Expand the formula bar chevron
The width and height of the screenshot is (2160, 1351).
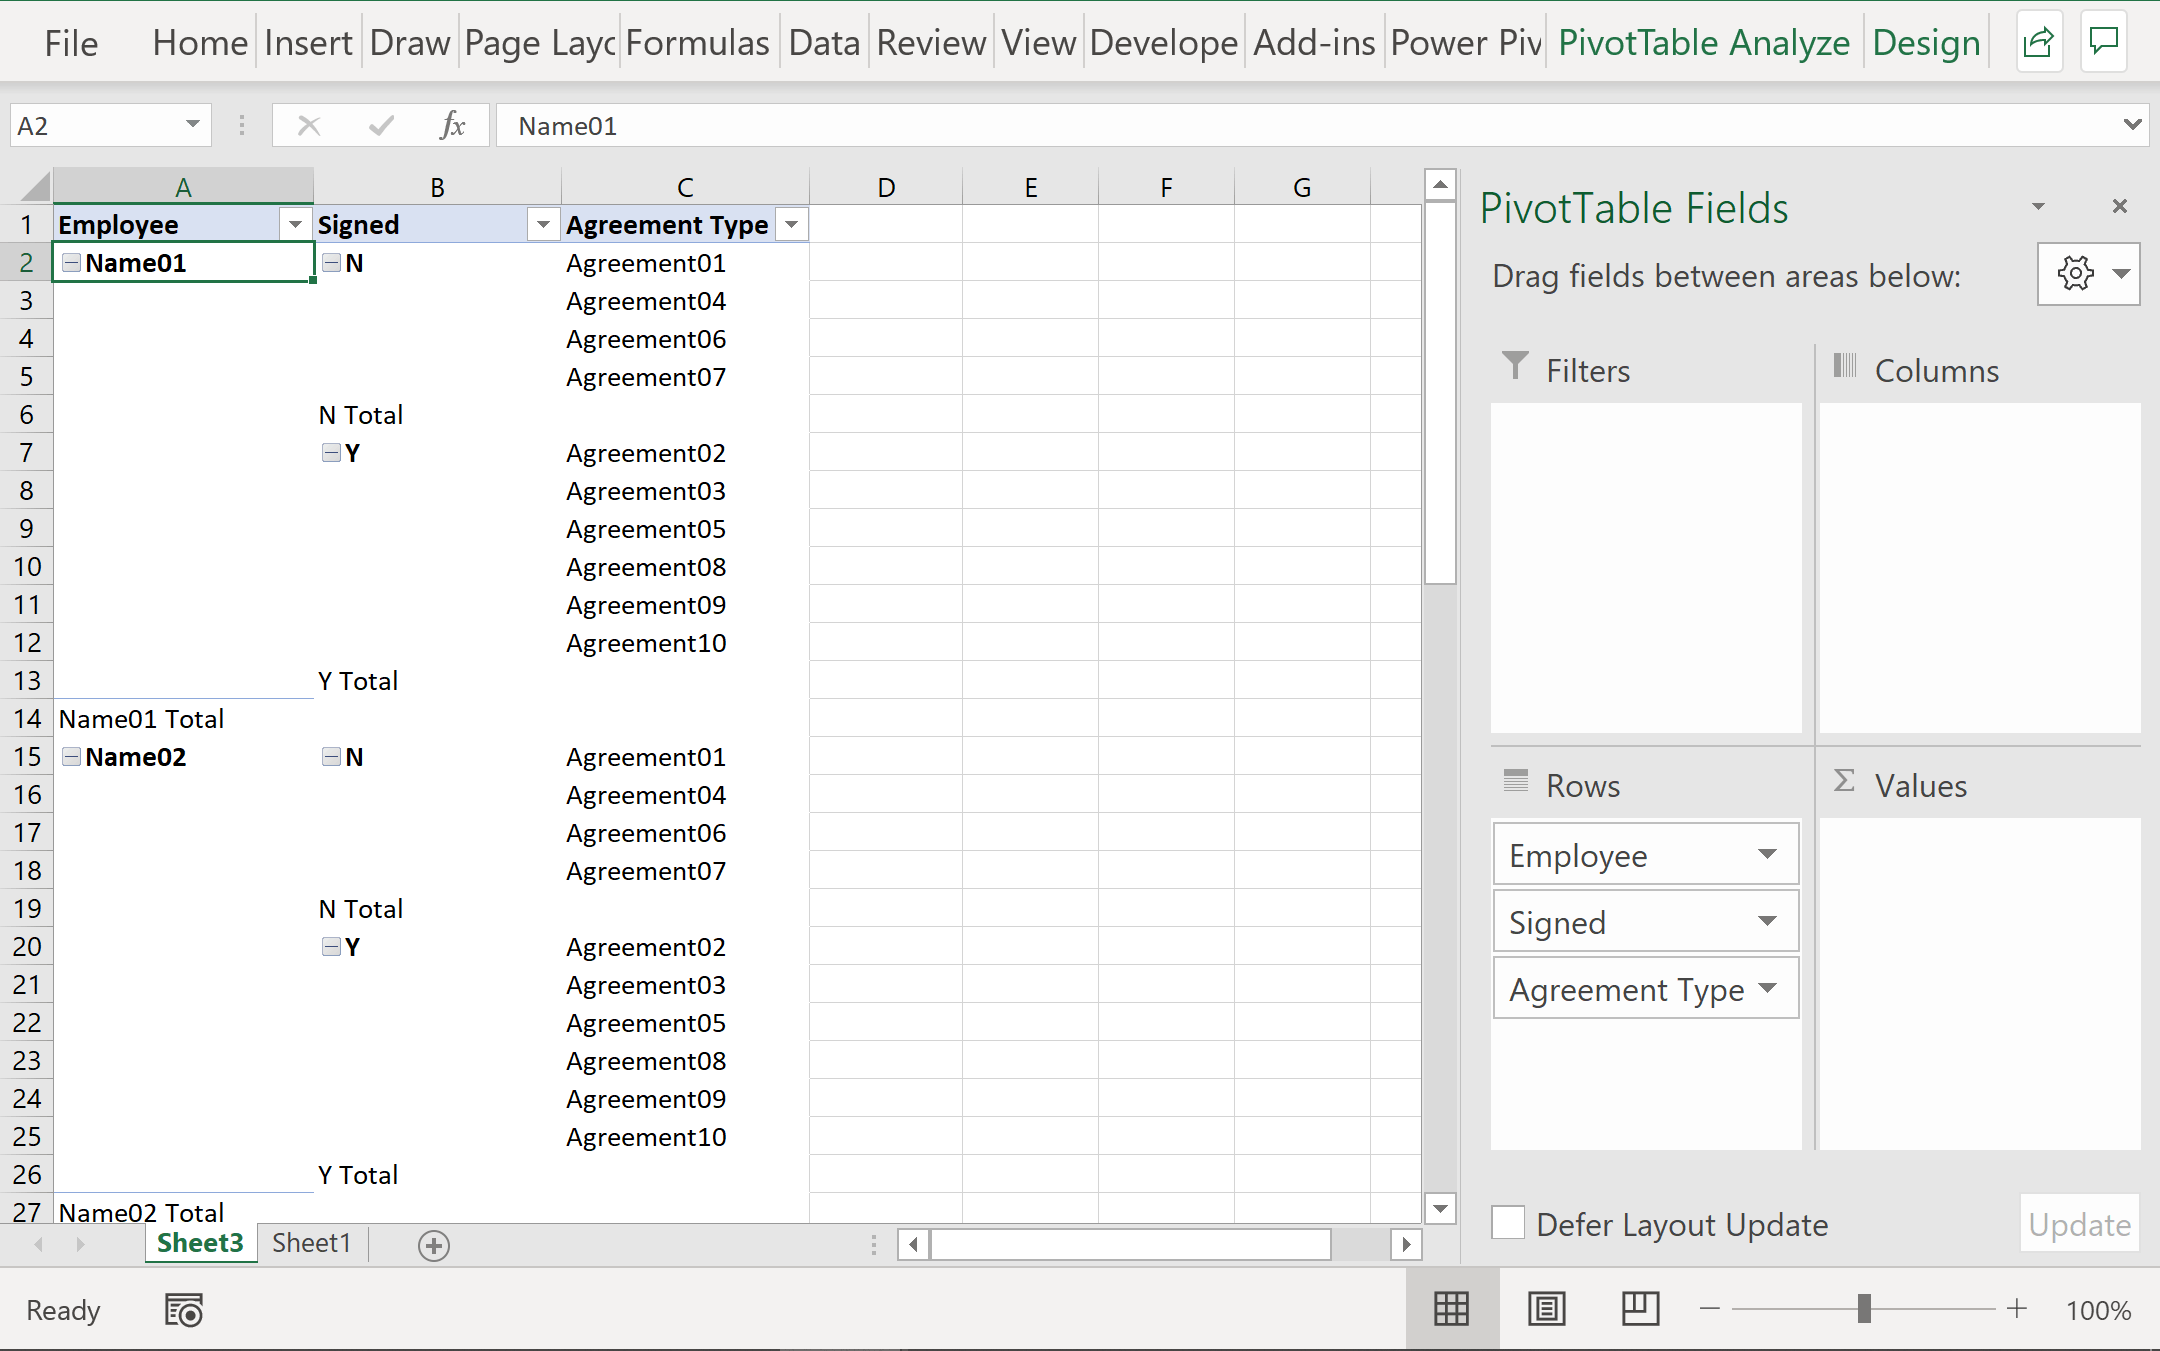2132,125
